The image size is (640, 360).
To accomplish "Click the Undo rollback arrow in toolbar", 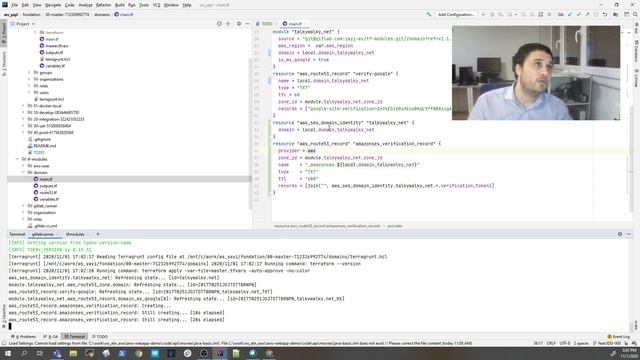I will [x=604, y=14].
